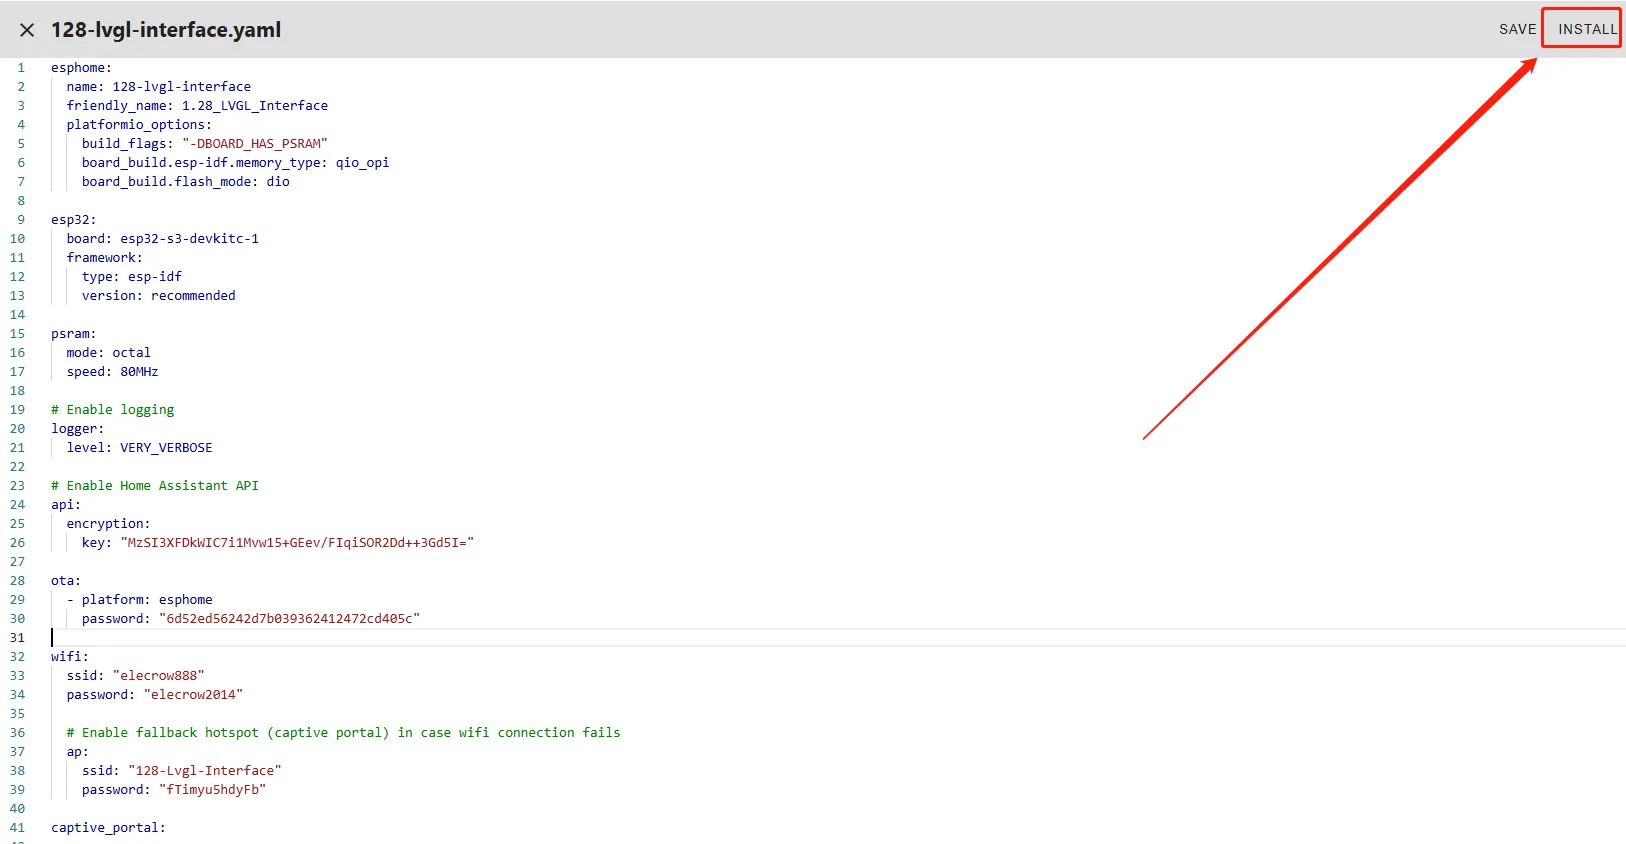Place cursor on the friendly_name value
The width and height of the screenshot is (1626, 844).
point(254,106)
